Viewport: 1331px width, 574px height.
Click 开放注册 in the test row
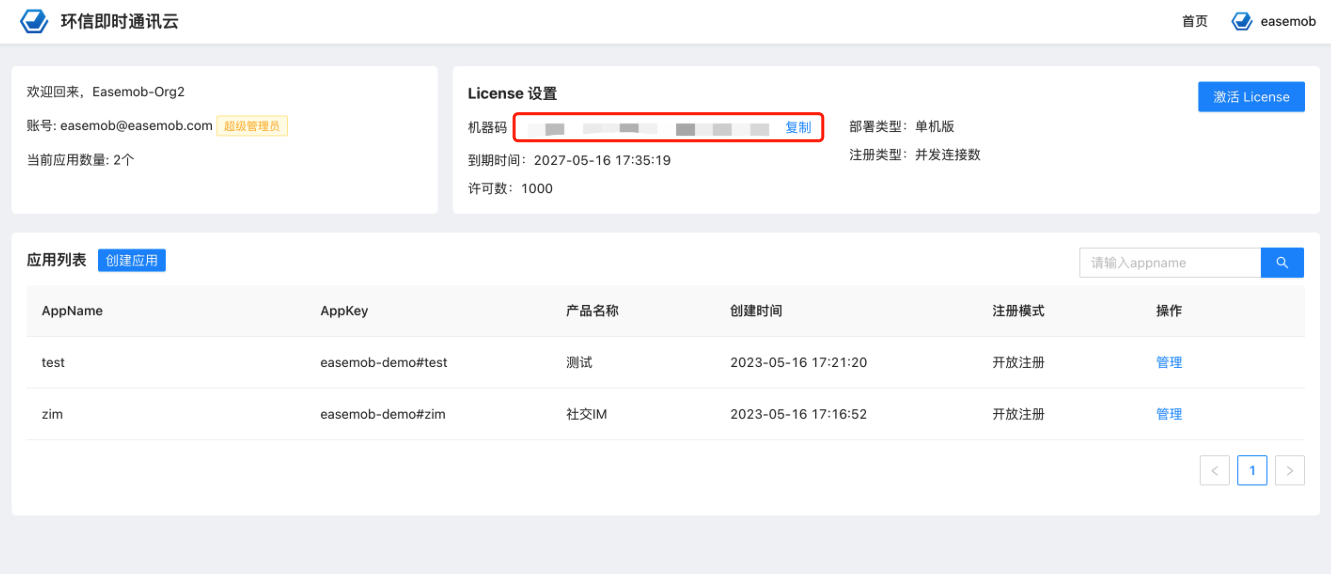1018,362
